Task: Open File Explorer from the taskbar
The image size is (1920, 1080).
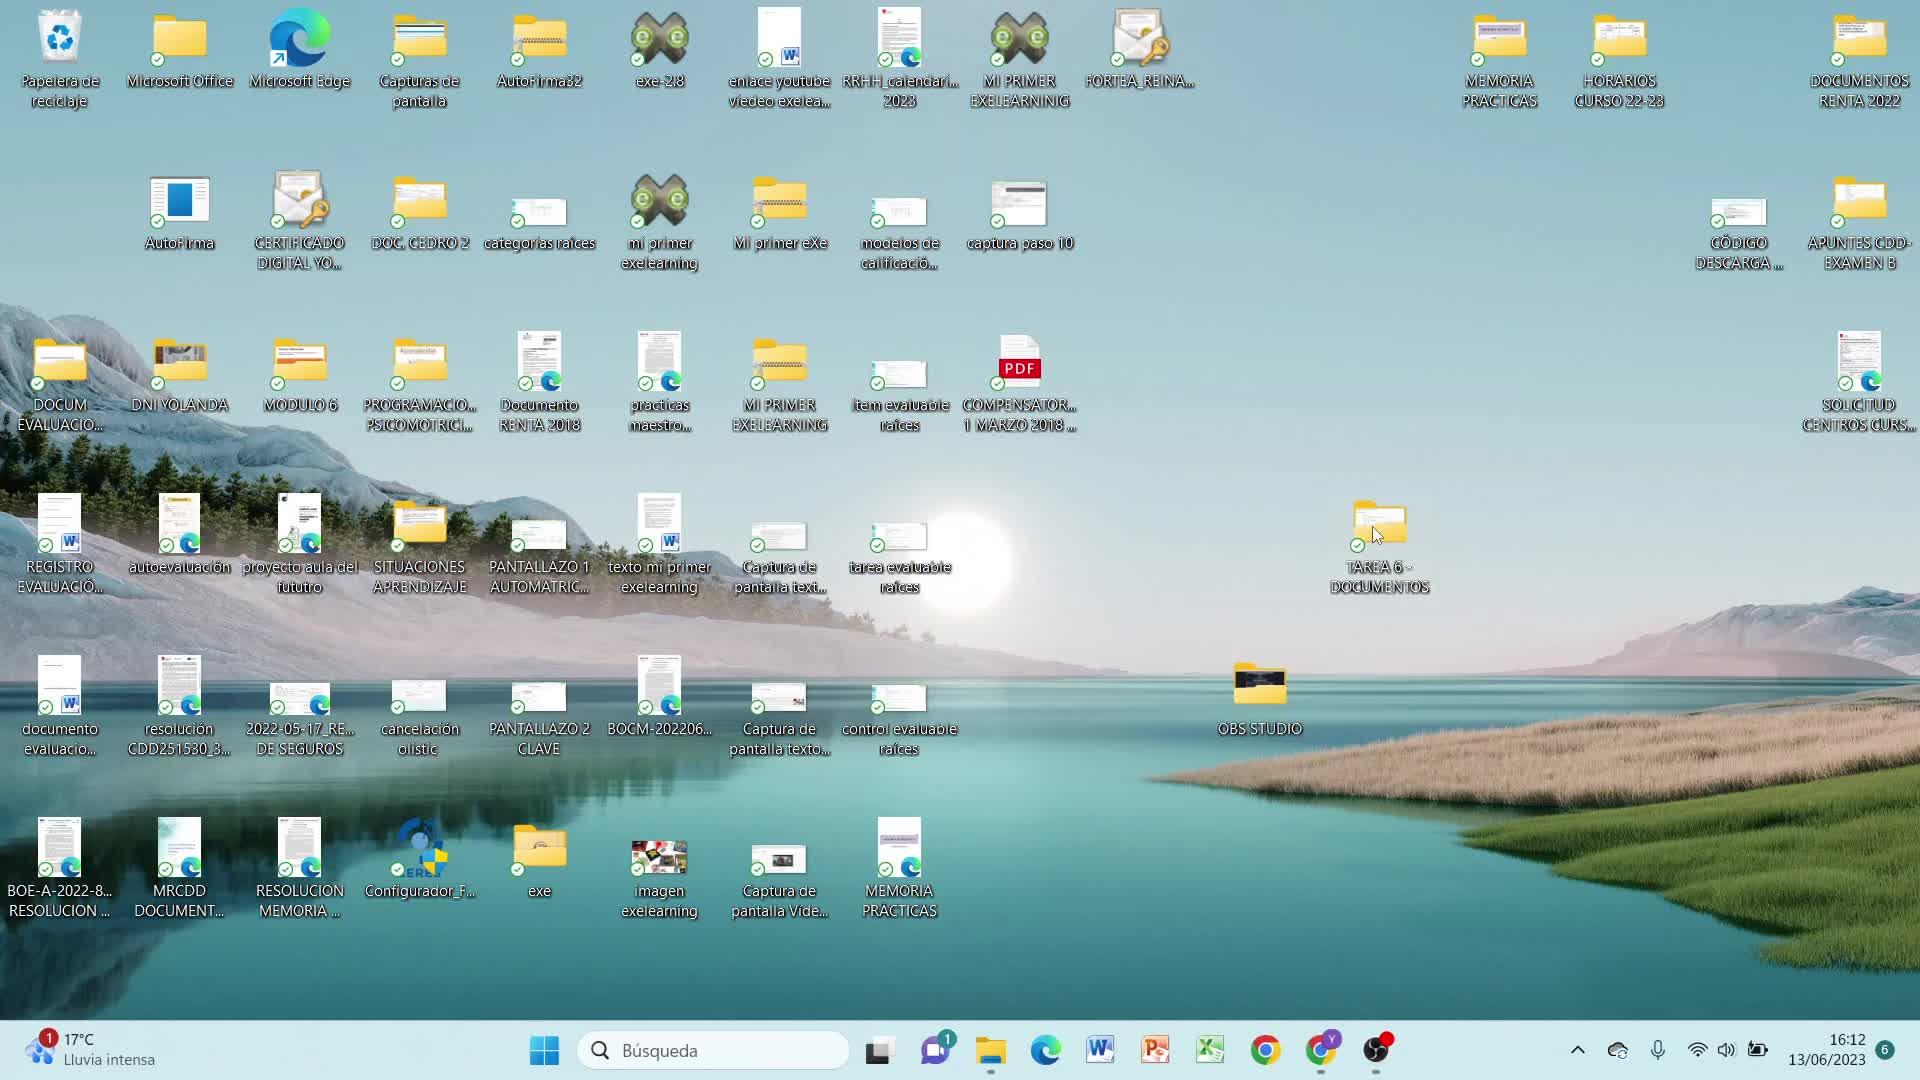Action: pyautogui.click(x=990, y=1050)
